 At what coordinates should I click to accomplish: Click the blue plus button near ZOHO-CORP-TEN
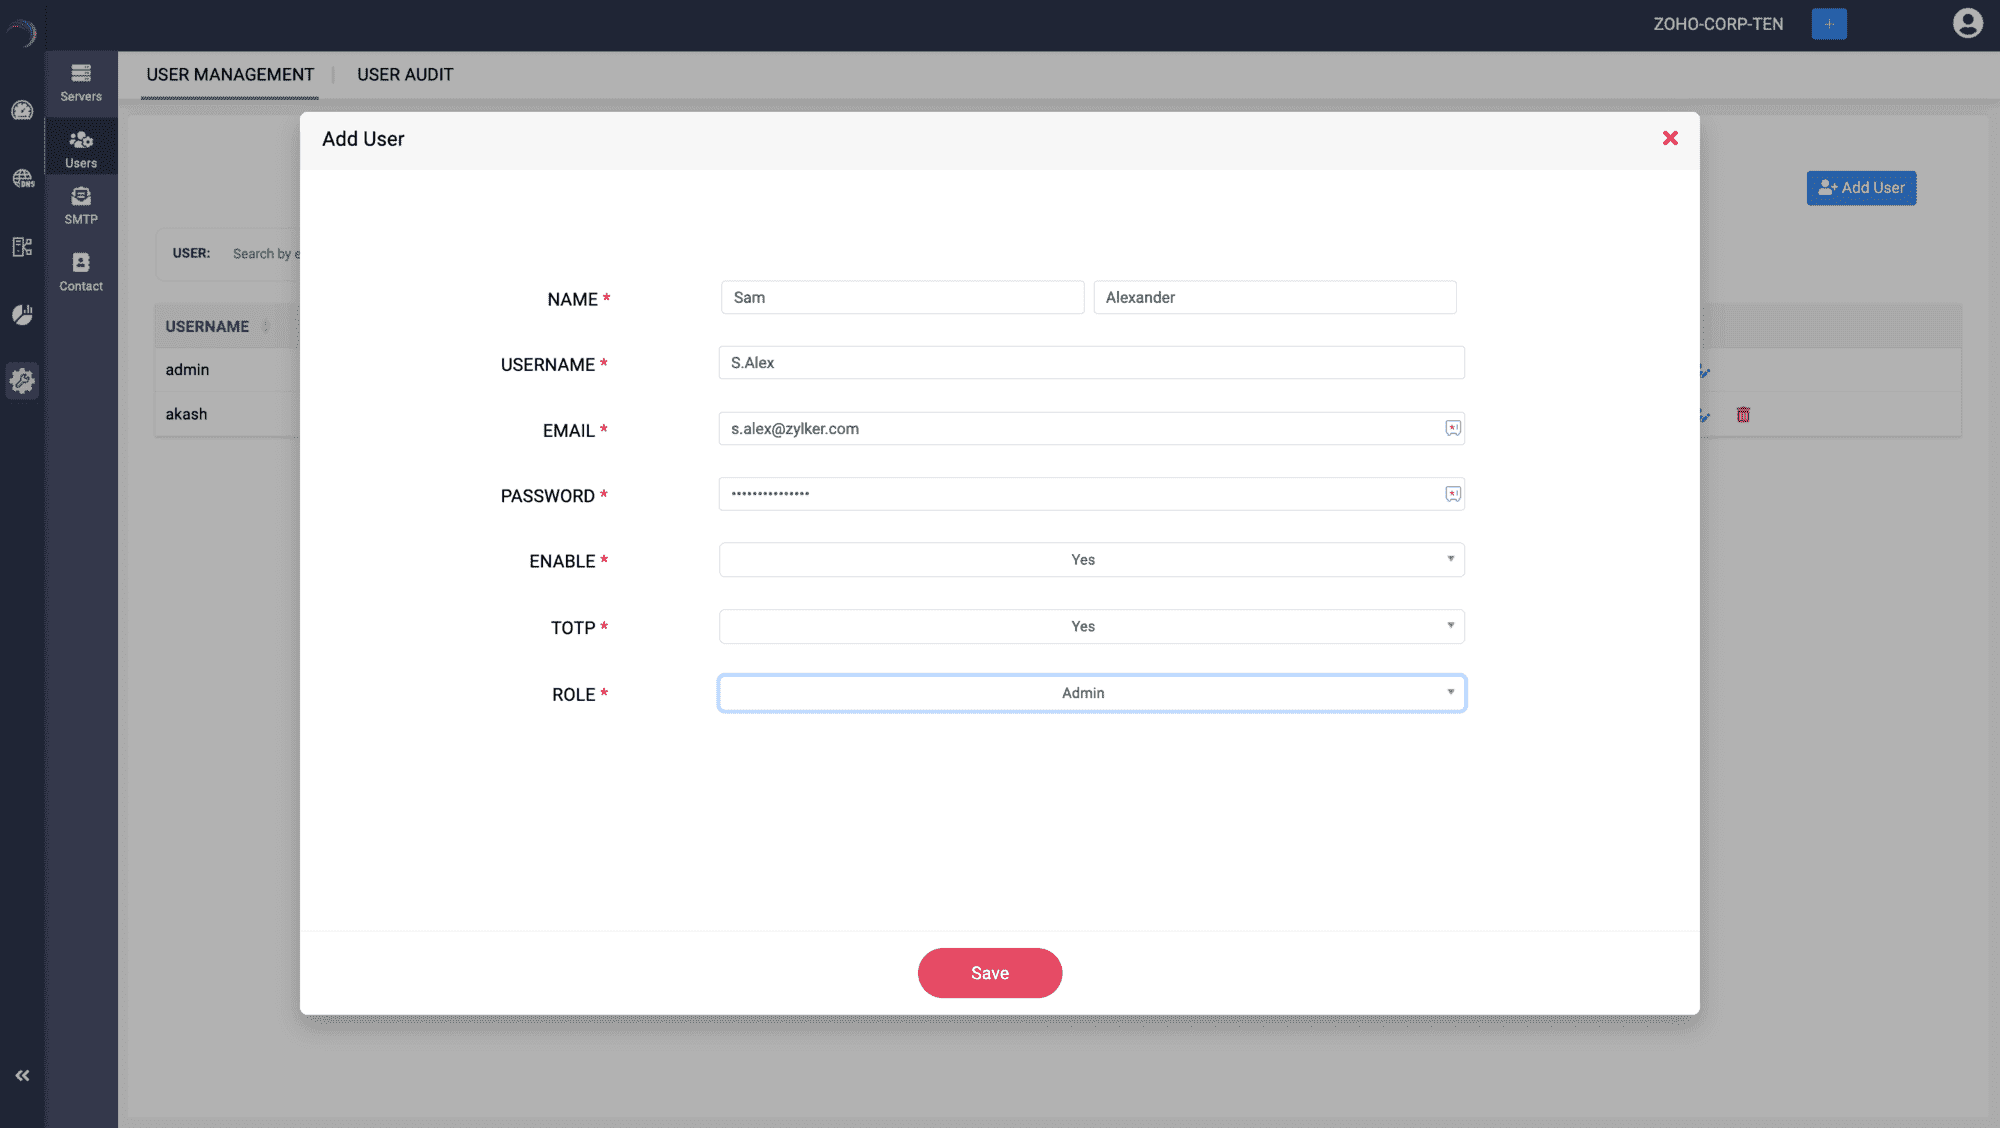1828,23
